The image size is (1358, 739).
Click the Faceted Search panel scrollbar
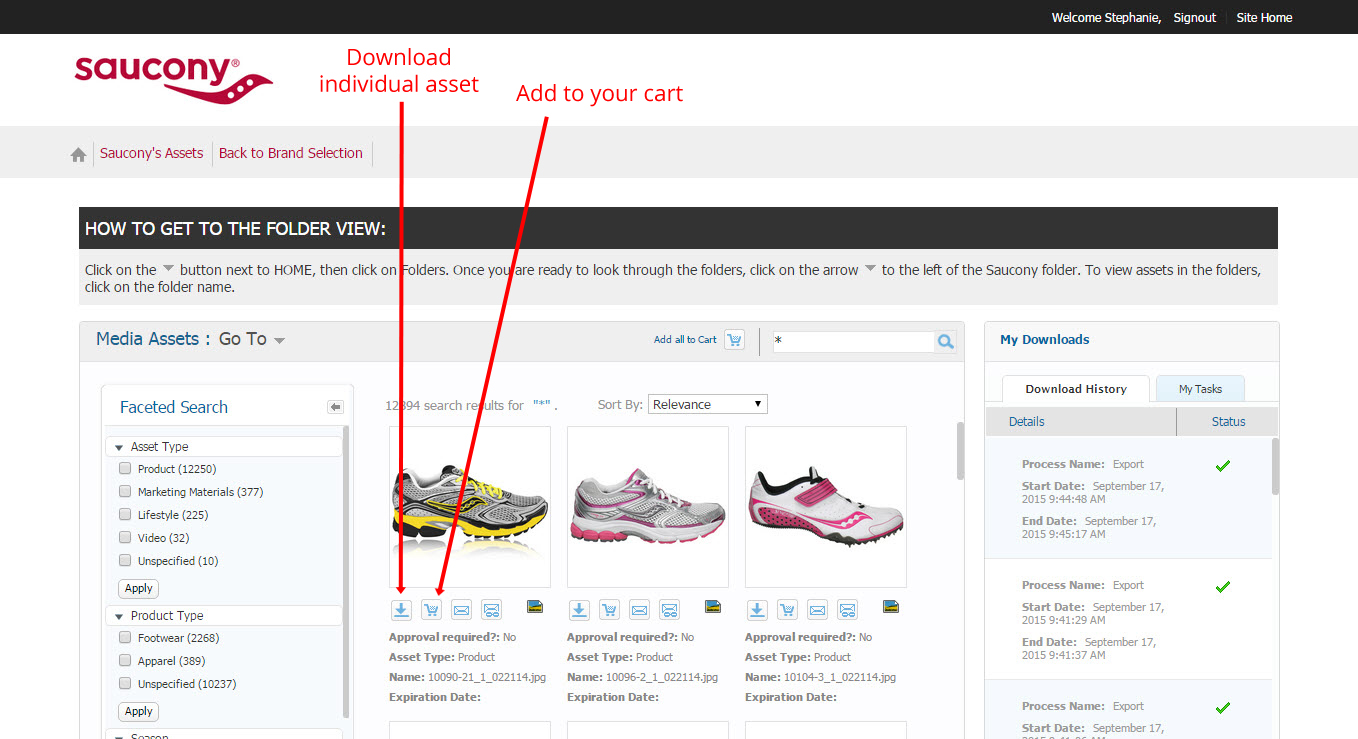346,570
